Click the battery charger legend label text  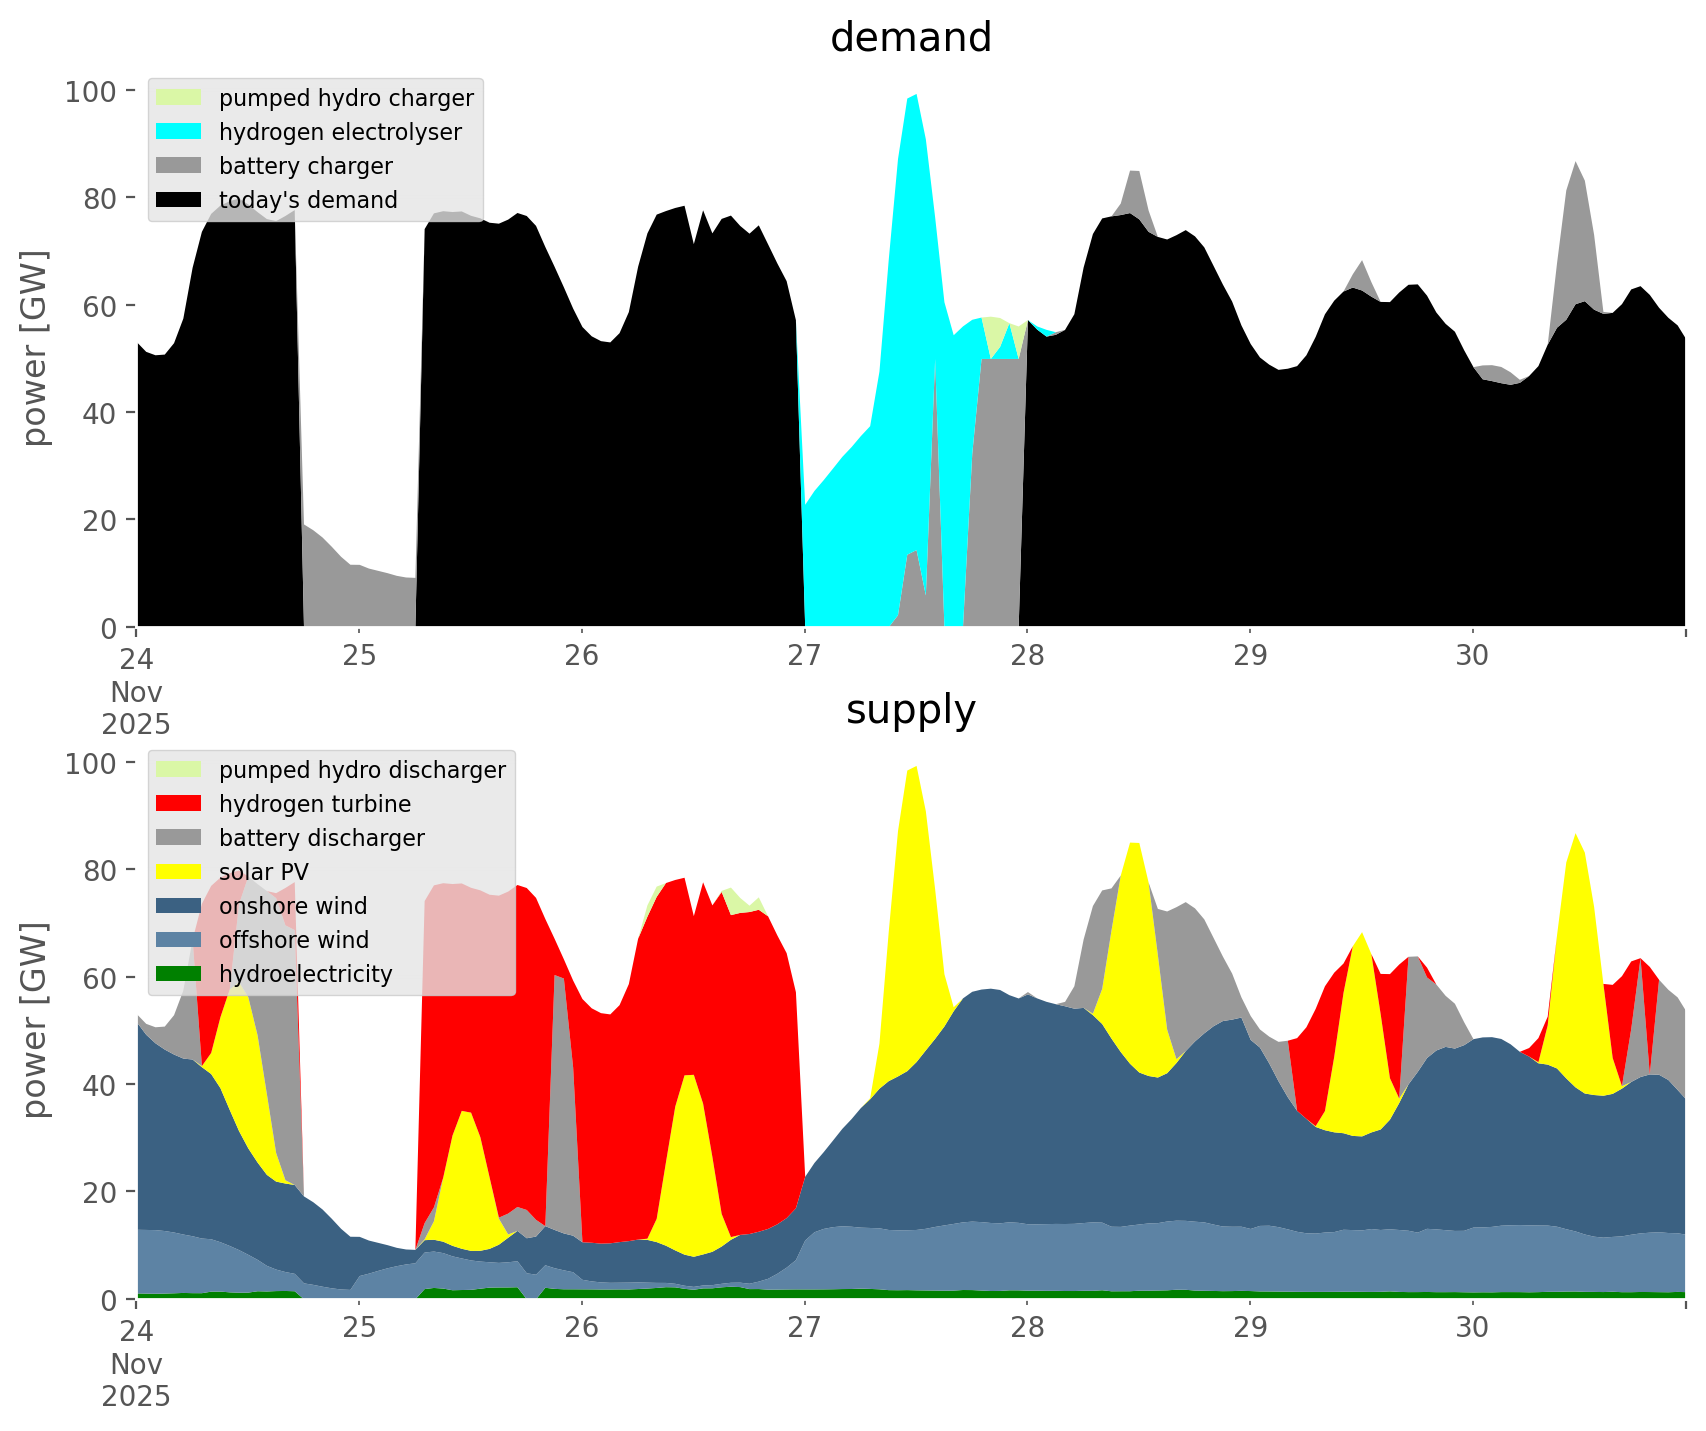coord(305,166)
